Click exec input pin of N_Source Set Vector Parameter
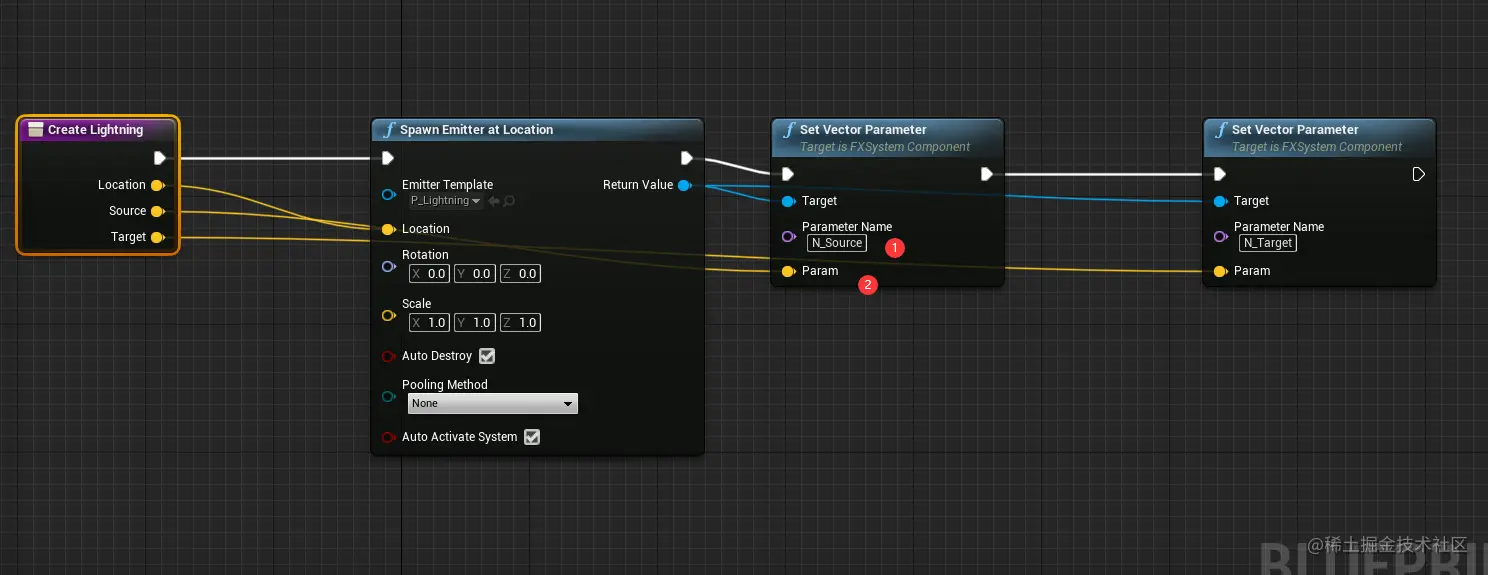Screen dimensions: 1488x575 788,174
